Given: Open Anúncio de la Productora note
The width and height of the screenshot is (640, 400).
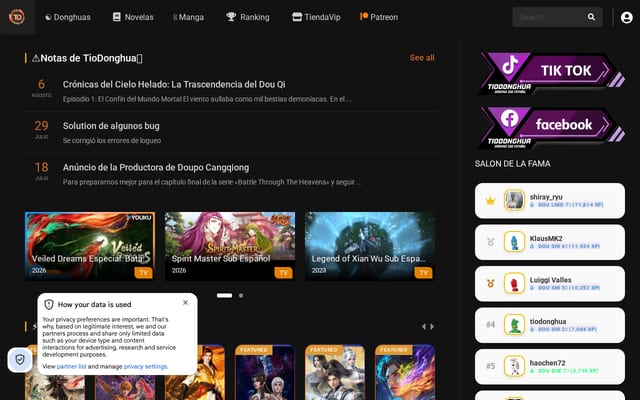Looking at the screenshot, I should point(156,167).
